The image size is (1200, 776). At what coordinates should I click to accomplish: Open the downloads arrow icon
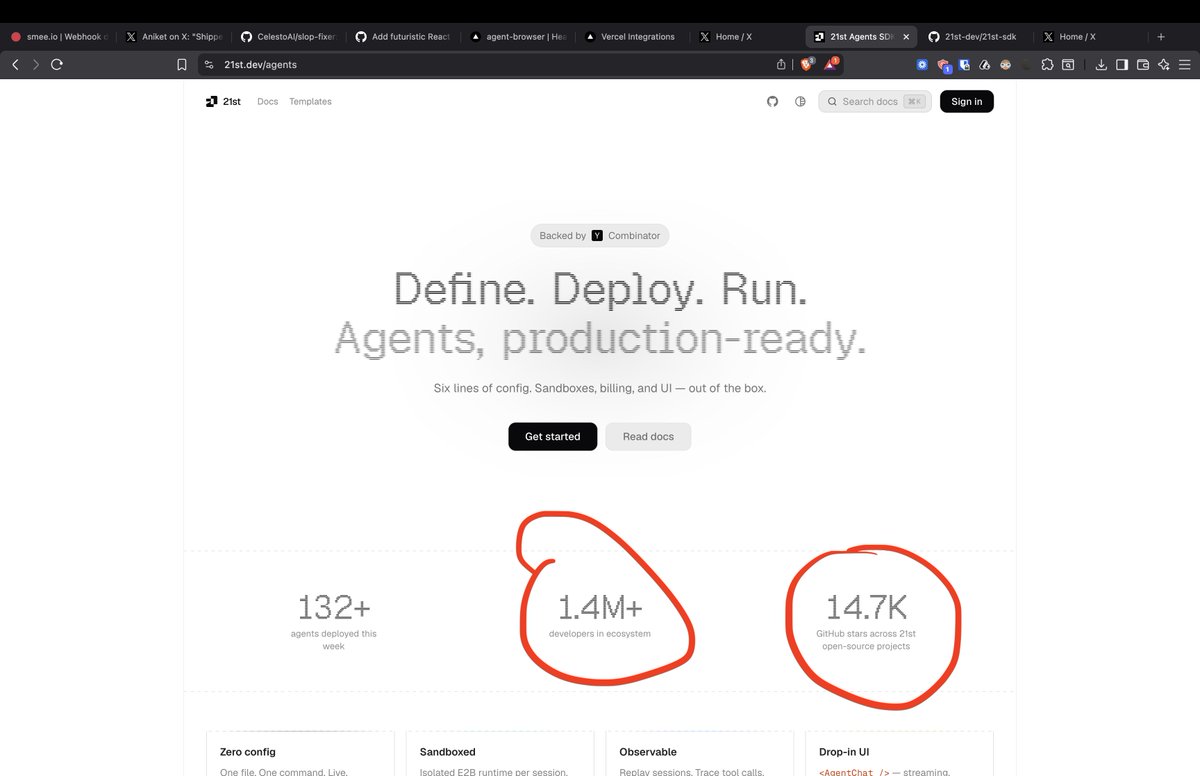click(1101, 64)
